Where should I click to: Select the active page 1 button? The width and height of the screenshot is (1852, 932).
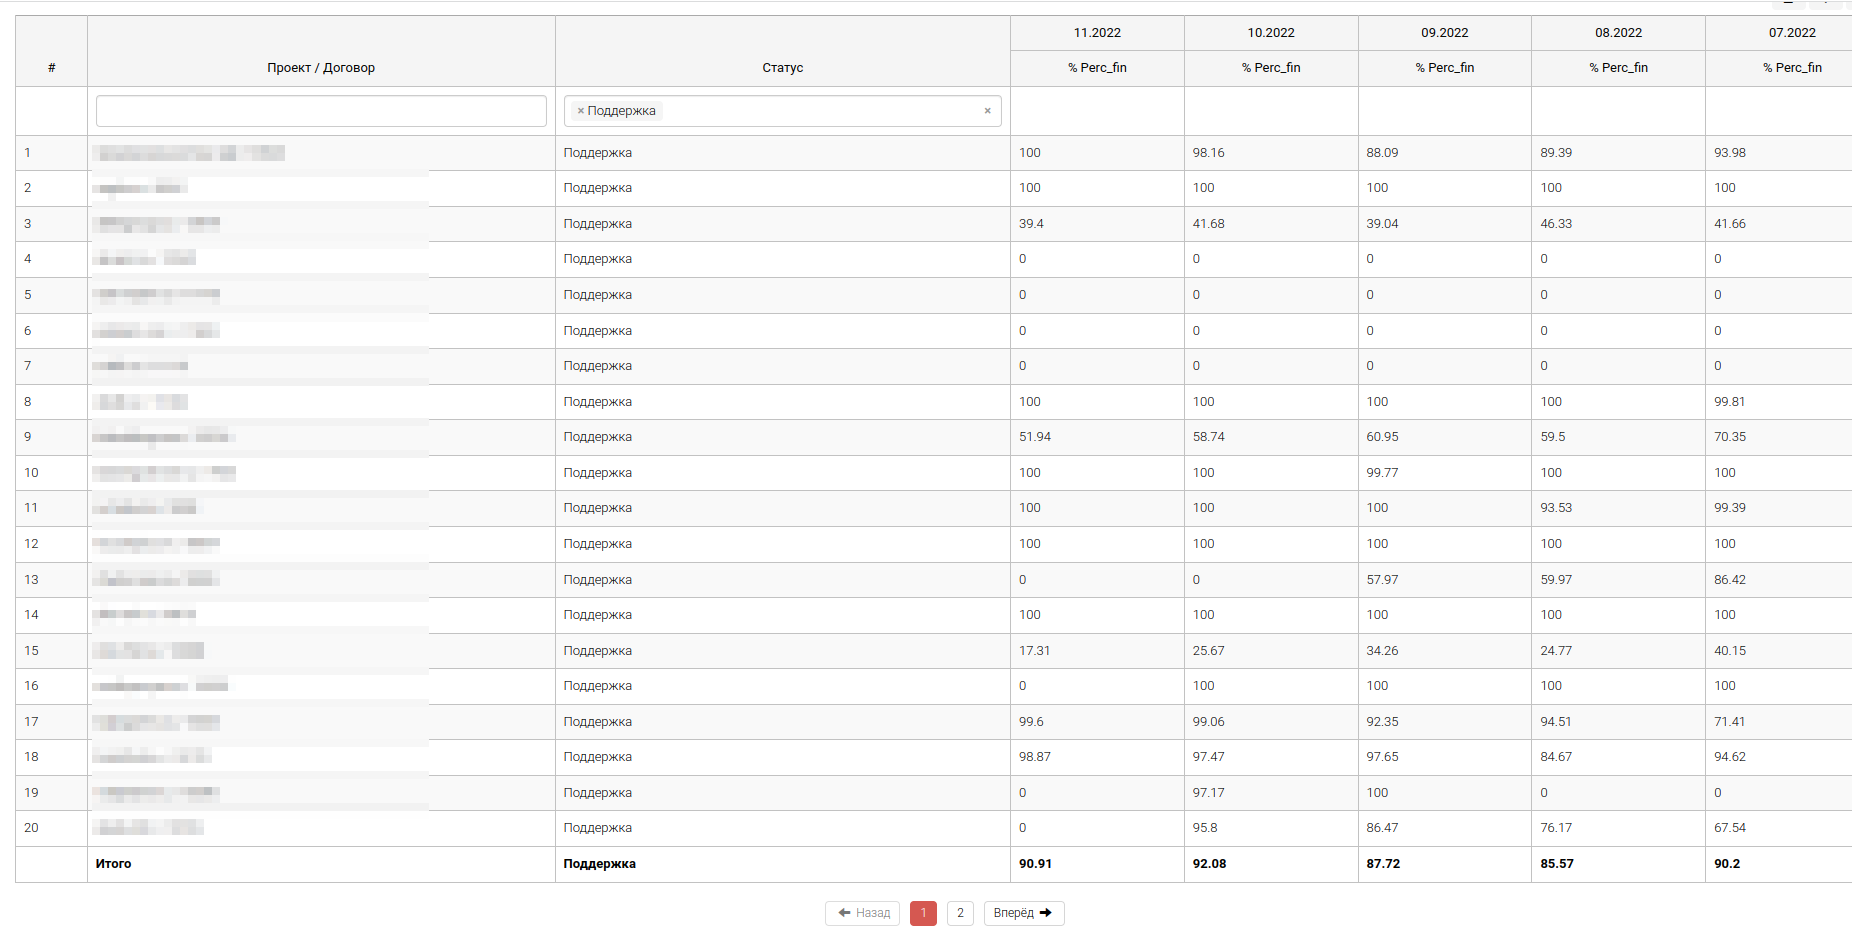pyautogui.click(x=923, y=913)
